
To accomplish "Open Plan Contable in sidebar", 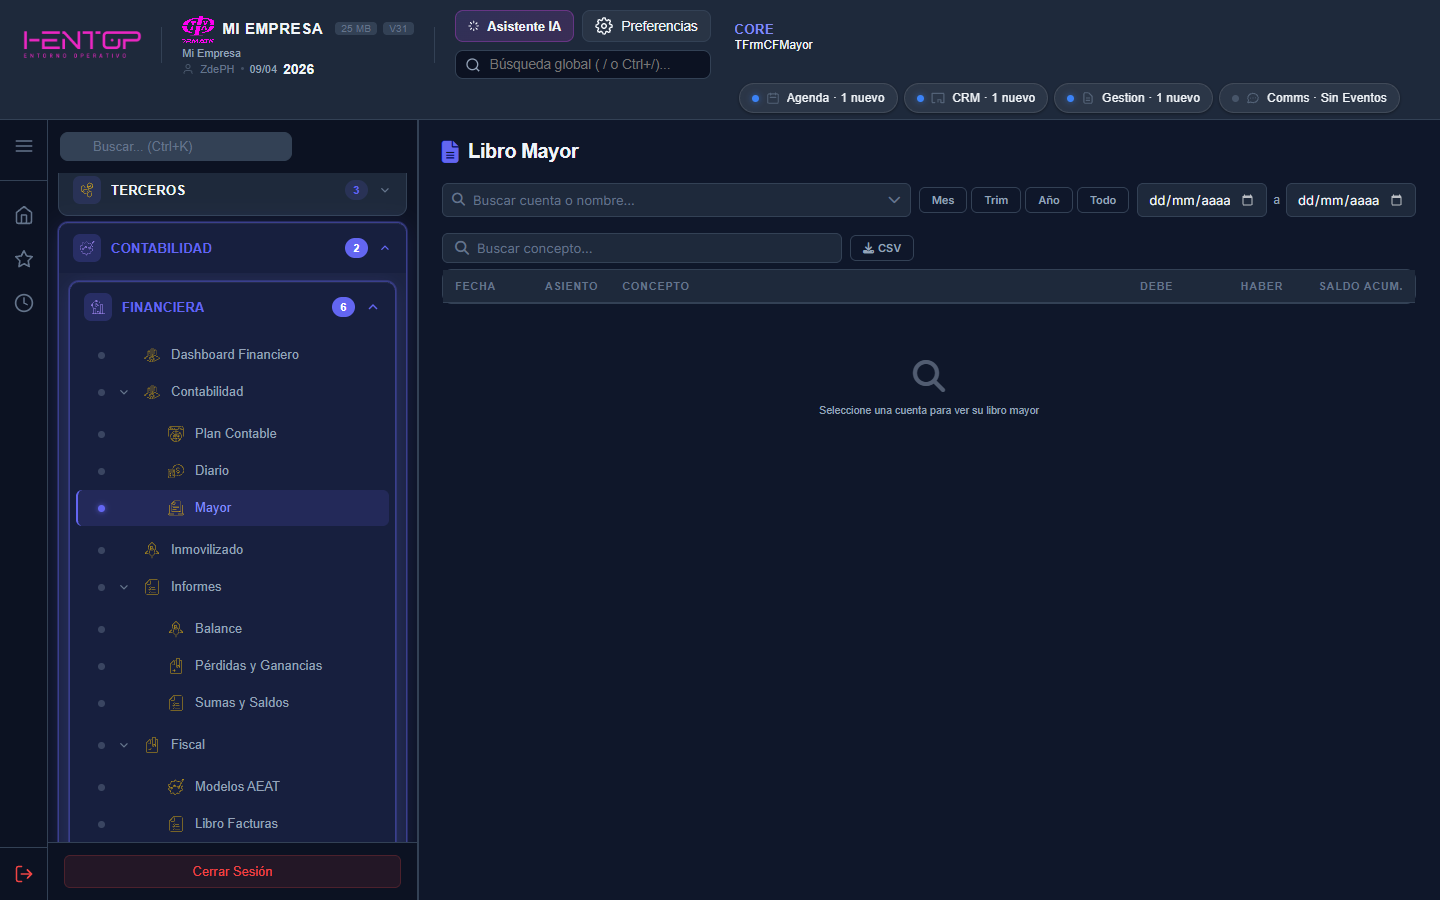I will [x=236, y=433].
